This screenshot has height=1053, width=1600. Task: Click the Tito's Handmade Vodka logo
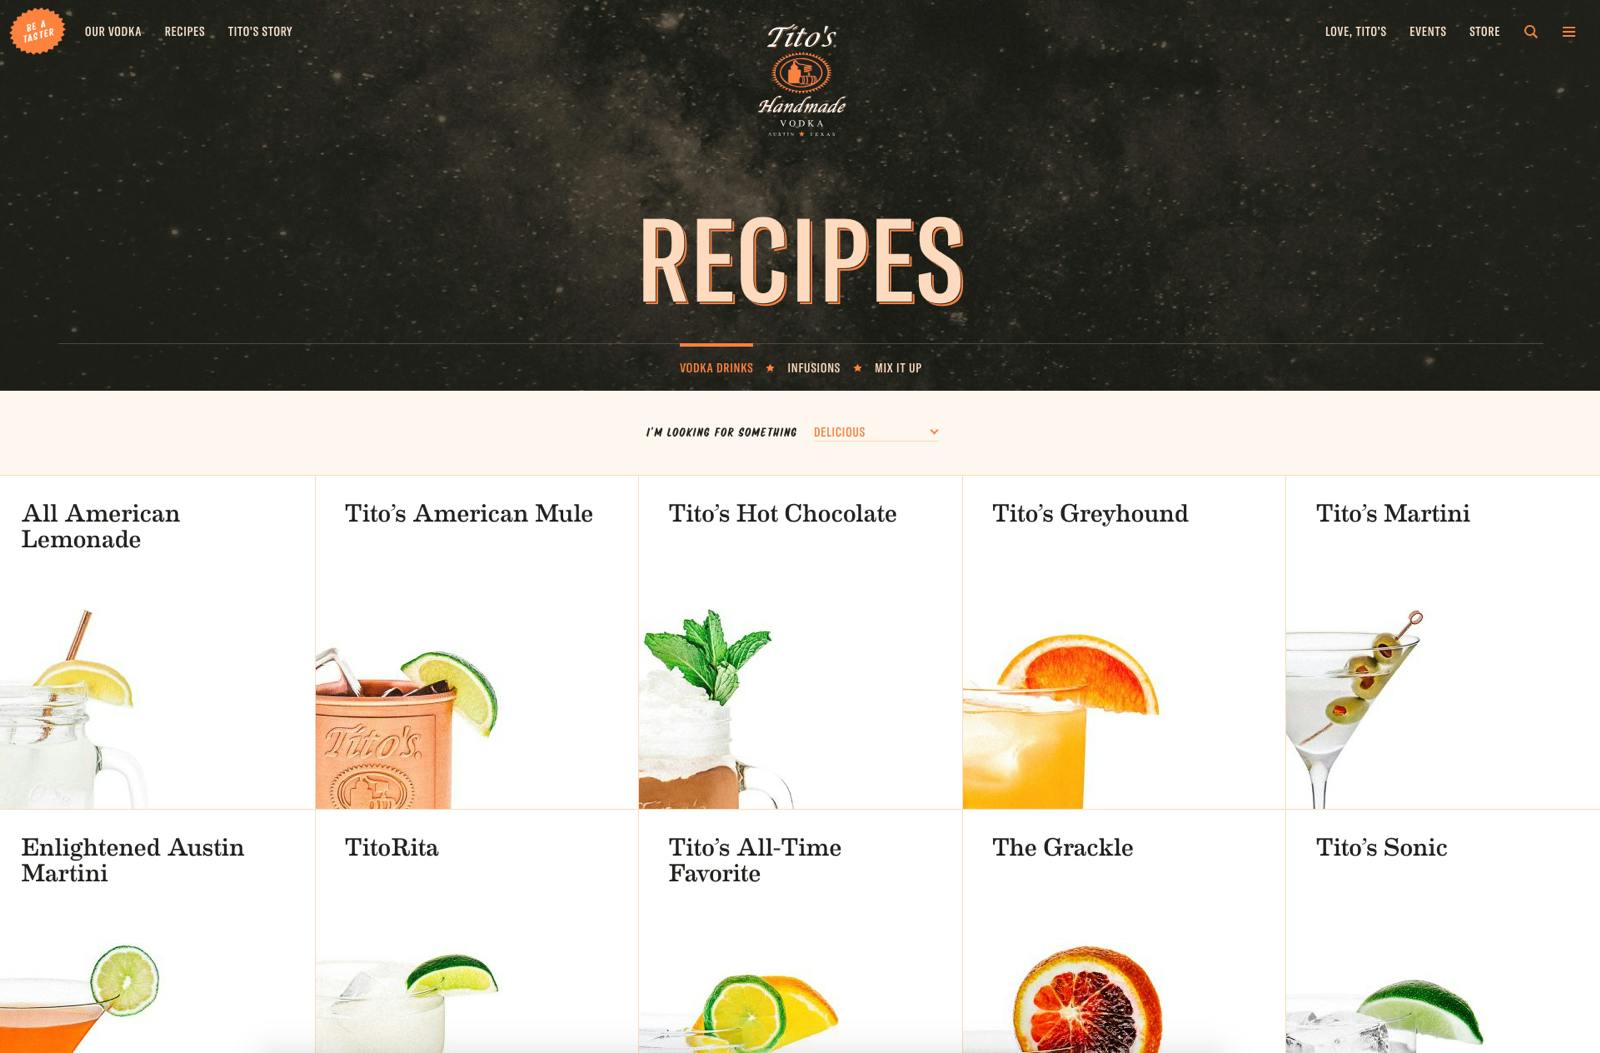point(801,81)
